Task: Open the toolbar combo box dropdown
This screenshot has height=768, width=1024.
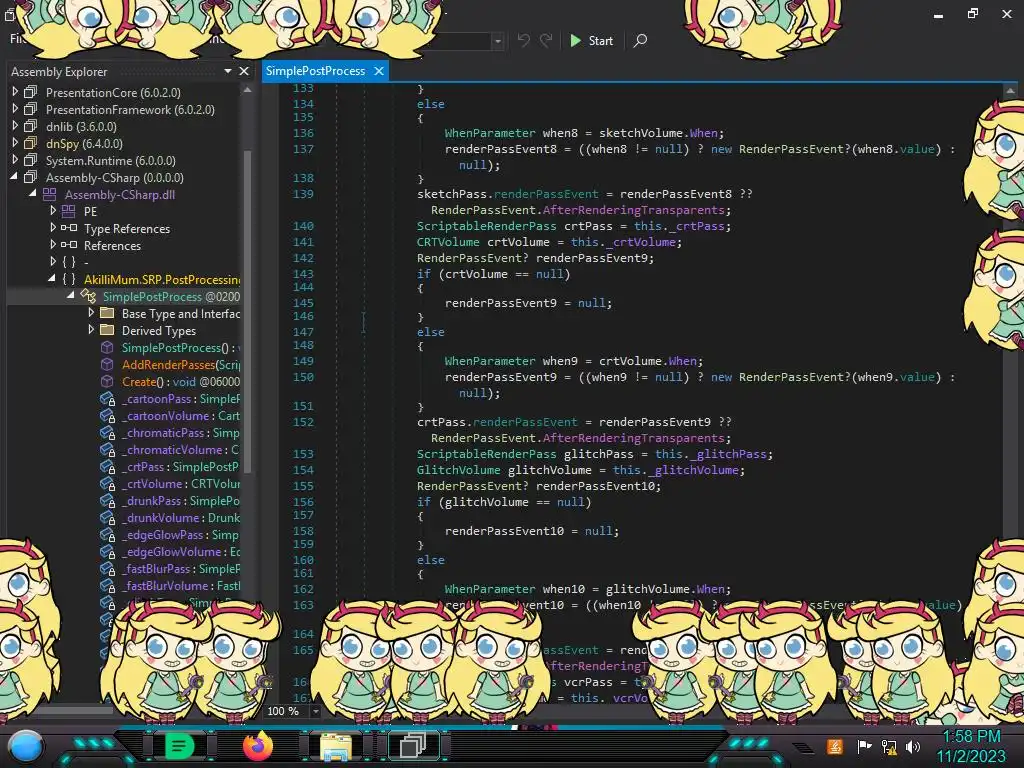Action: (498, 41)
